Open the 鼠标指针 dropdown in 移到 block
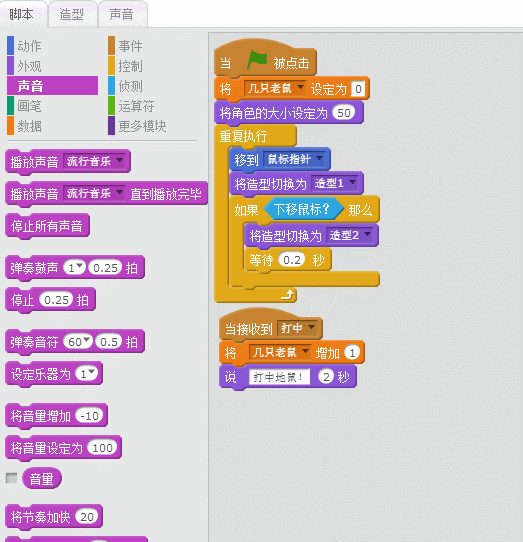The image size is (523, 542). [295, 159]
